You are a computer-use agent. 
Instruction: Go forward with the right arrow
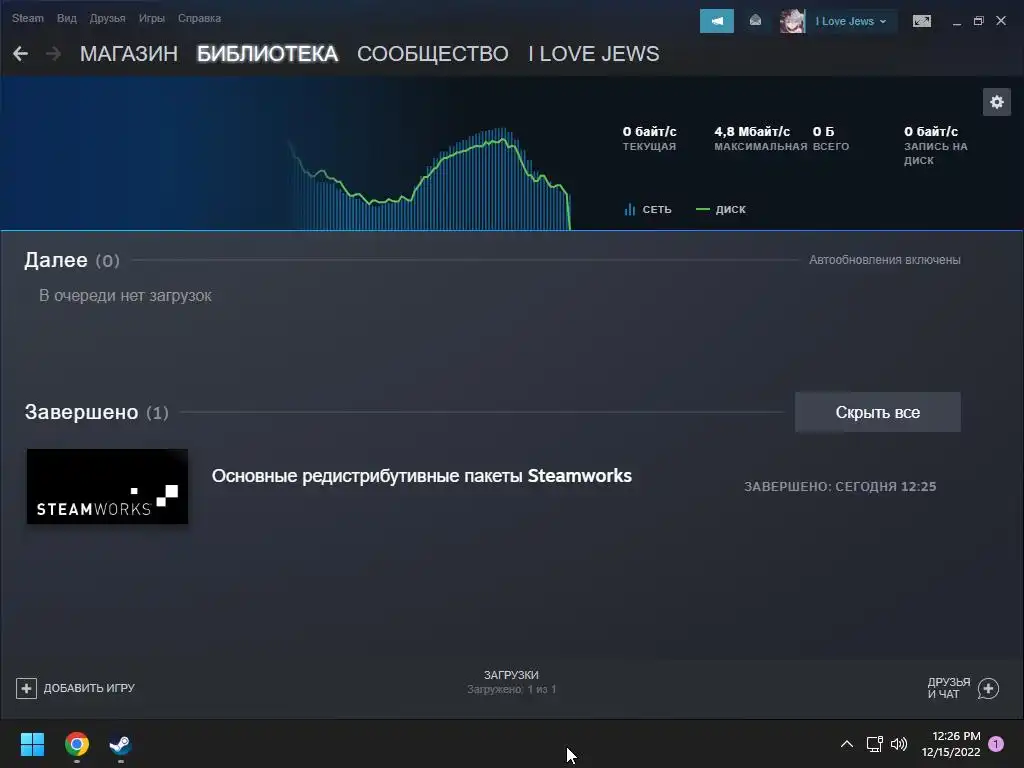[x=54, y=54]
